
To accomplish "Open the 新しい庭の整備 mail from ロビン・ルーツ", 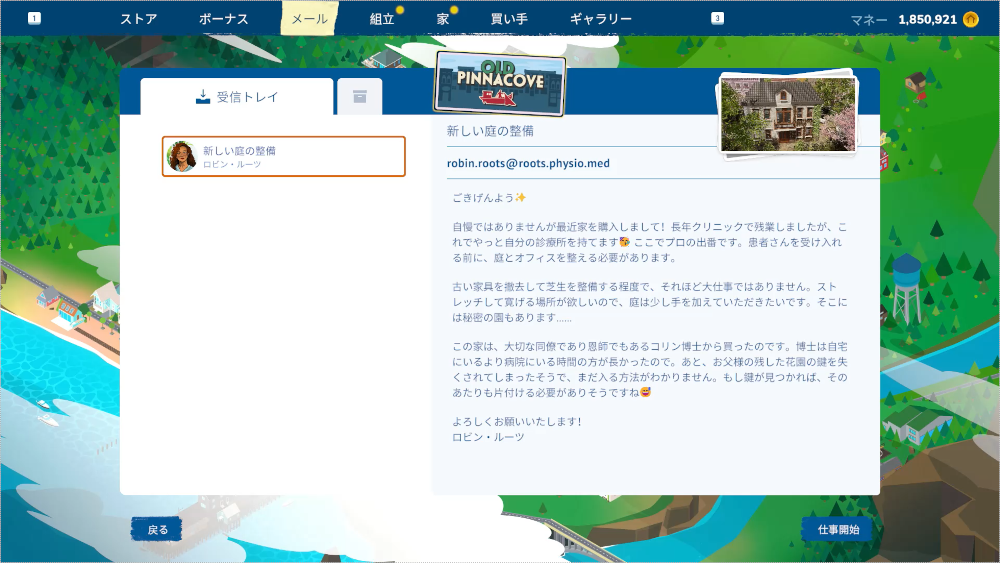I will (x=284, y=156).
